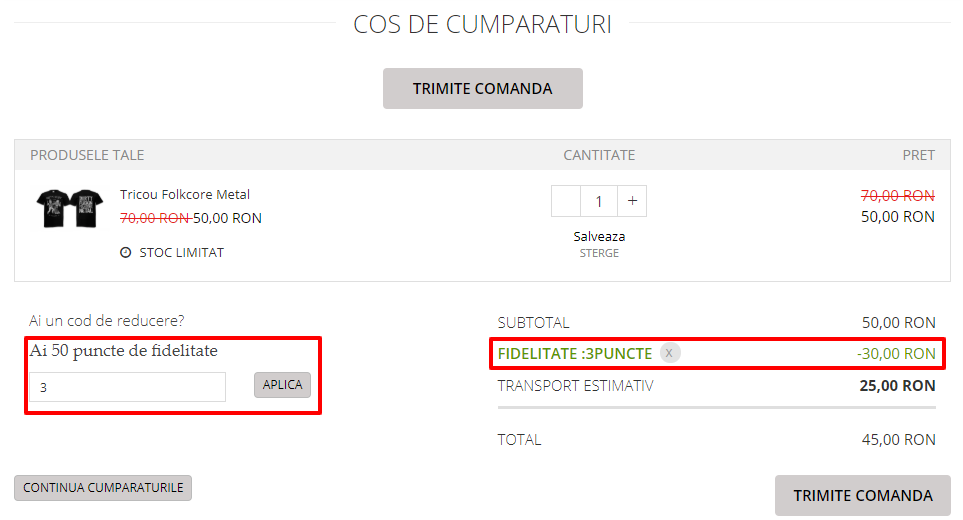The width and height of the screenshot is (963, 520).
Task: Click the loyalty points input field
Action: pos(128,387)
